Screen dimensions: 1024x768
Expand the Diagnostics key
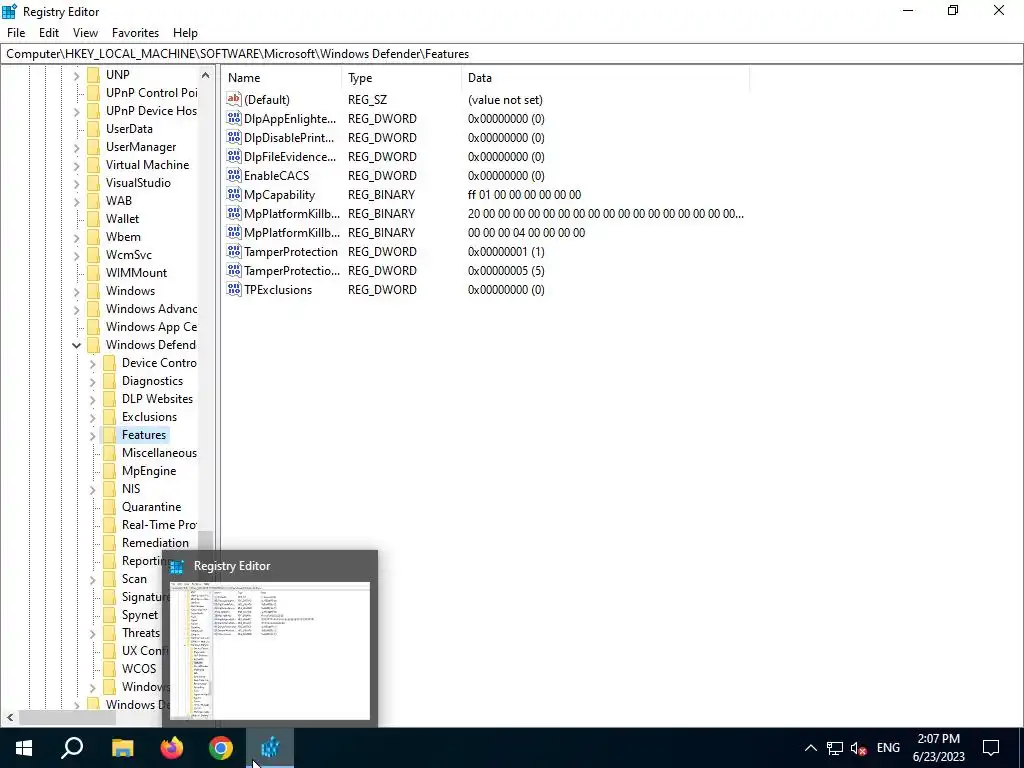point(92,381)
